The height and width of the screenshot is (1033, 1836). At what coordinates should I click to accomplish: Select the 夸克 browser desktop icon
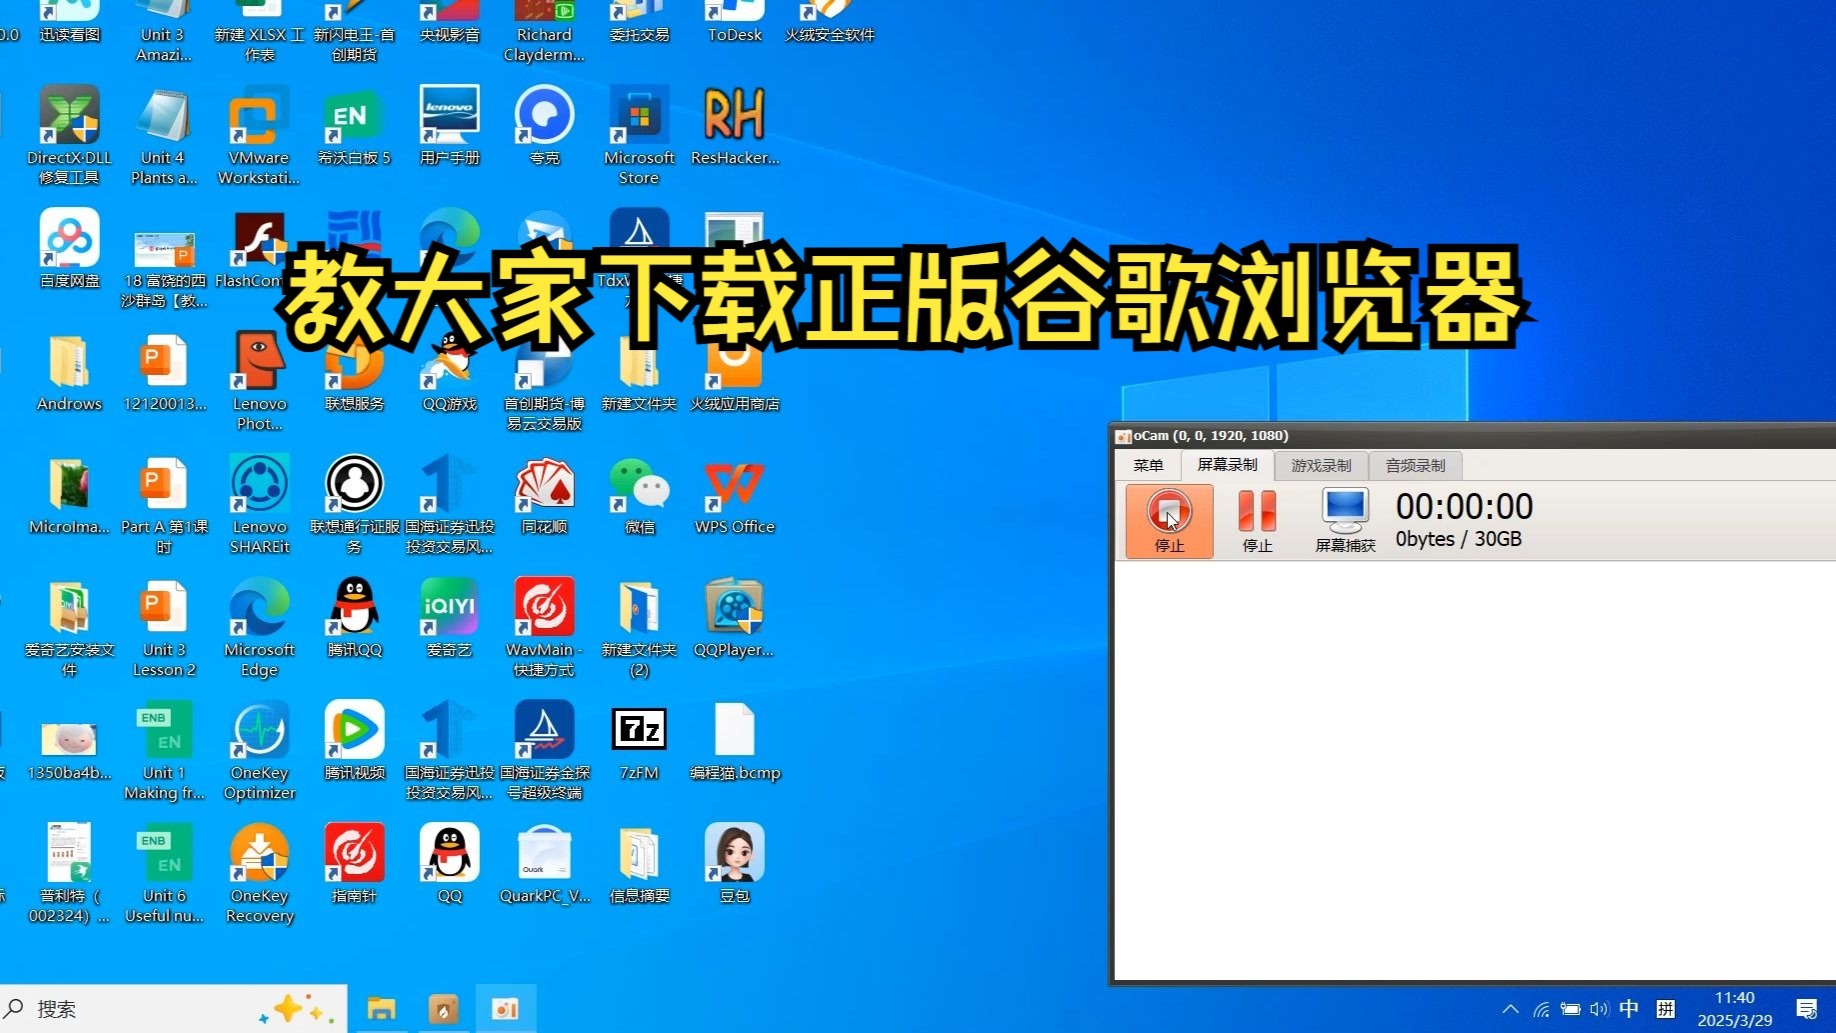(544, 127)
